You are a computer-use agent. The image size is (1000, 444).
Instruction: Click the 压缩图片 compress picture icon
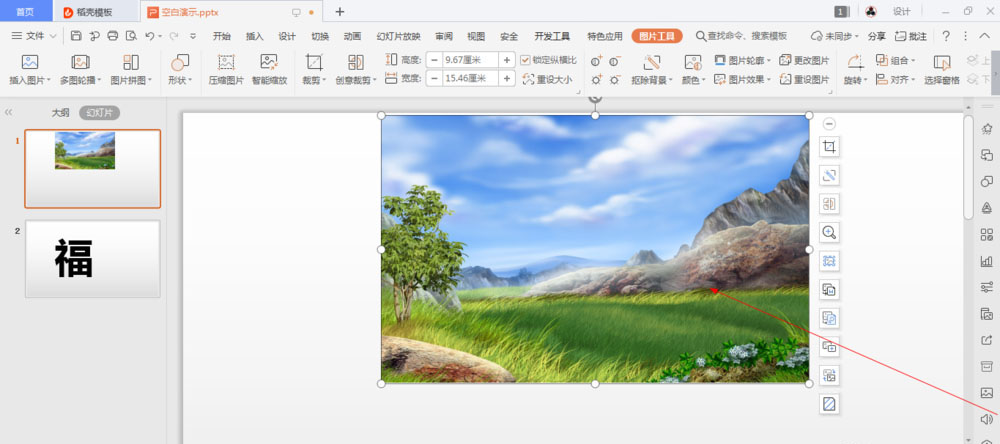[x=226, y=63]
